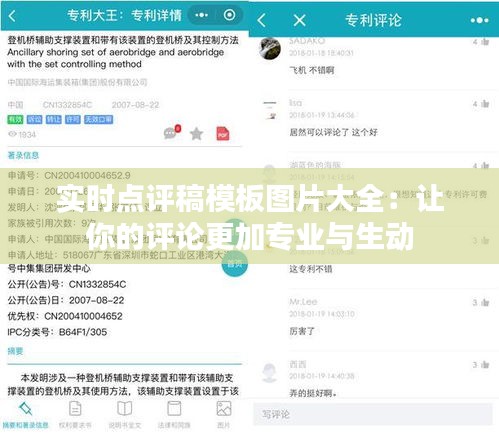Click the 写评论 comment input field
Screen dimensions: 499x433
(373, 414)
